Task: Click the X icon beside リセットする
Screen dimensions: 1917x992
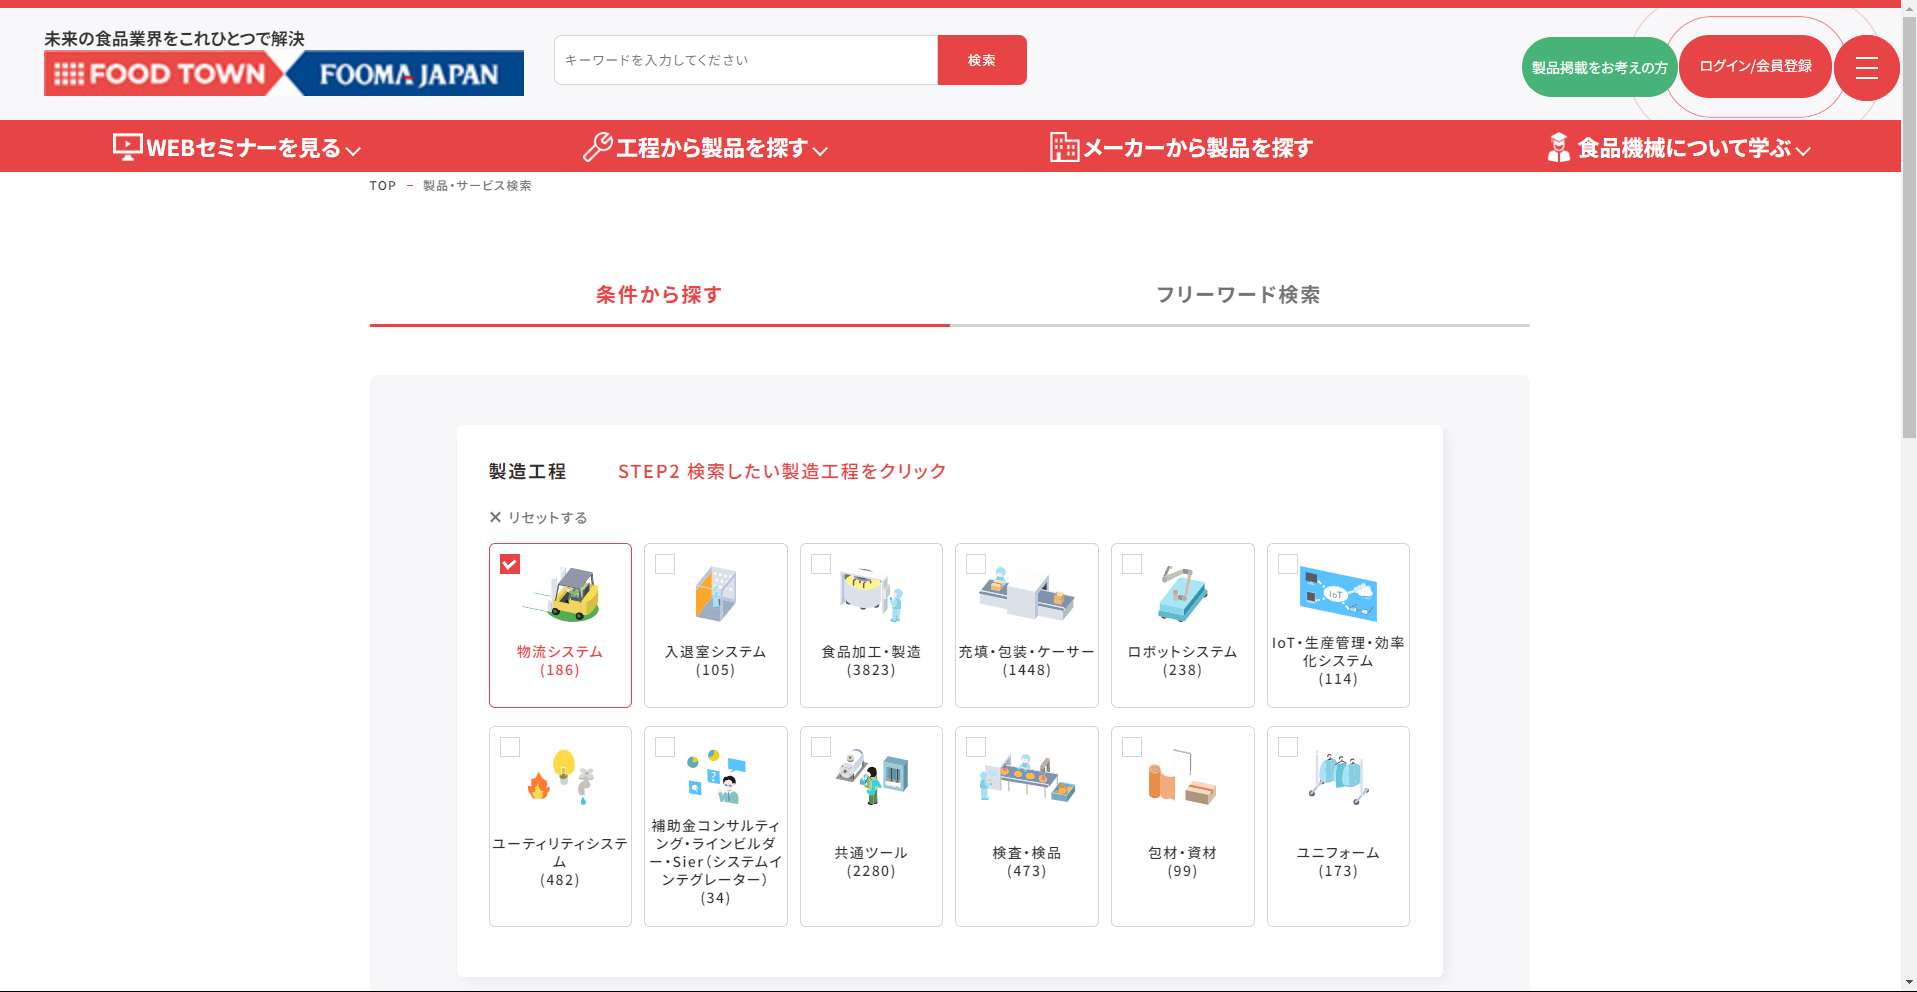Action: tap(495, 517)
